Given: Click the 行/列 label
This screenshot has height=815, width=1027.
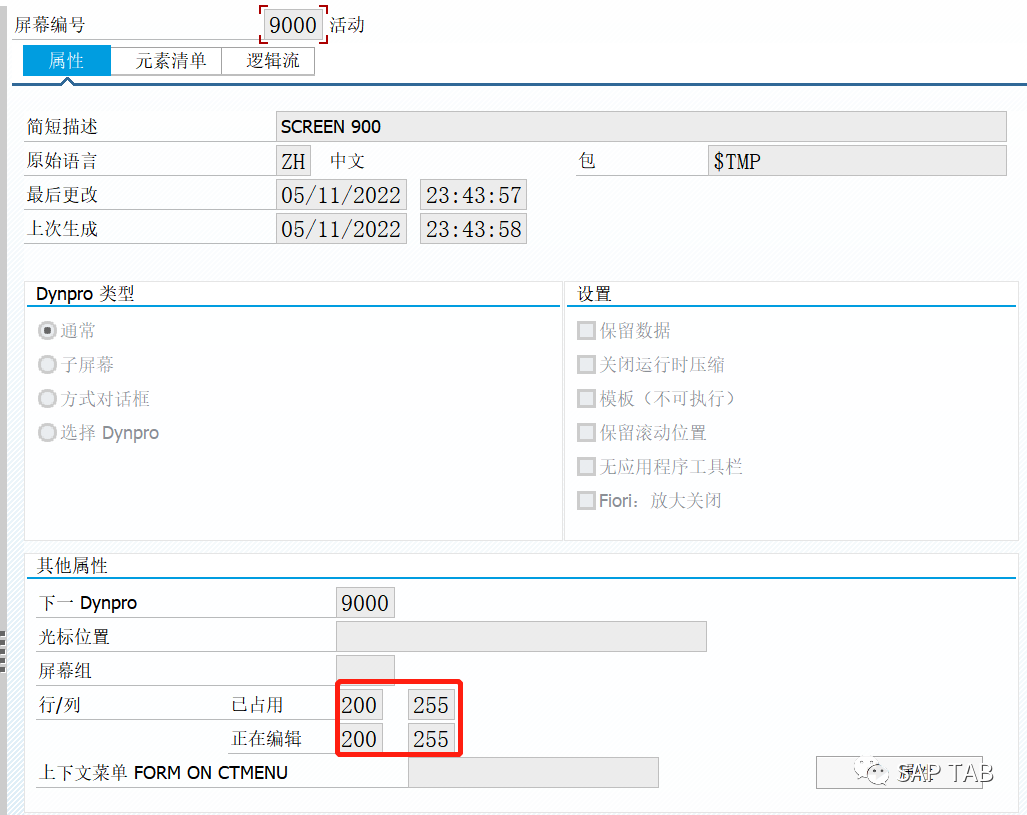Looking at the screenshot, I should point(60,705).
